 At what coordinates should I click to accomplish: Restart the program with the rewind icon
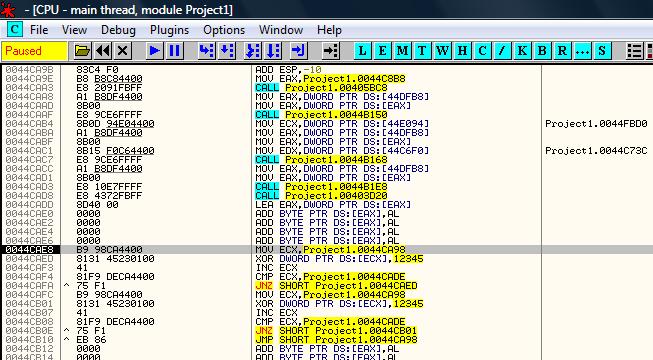(103, 51)
